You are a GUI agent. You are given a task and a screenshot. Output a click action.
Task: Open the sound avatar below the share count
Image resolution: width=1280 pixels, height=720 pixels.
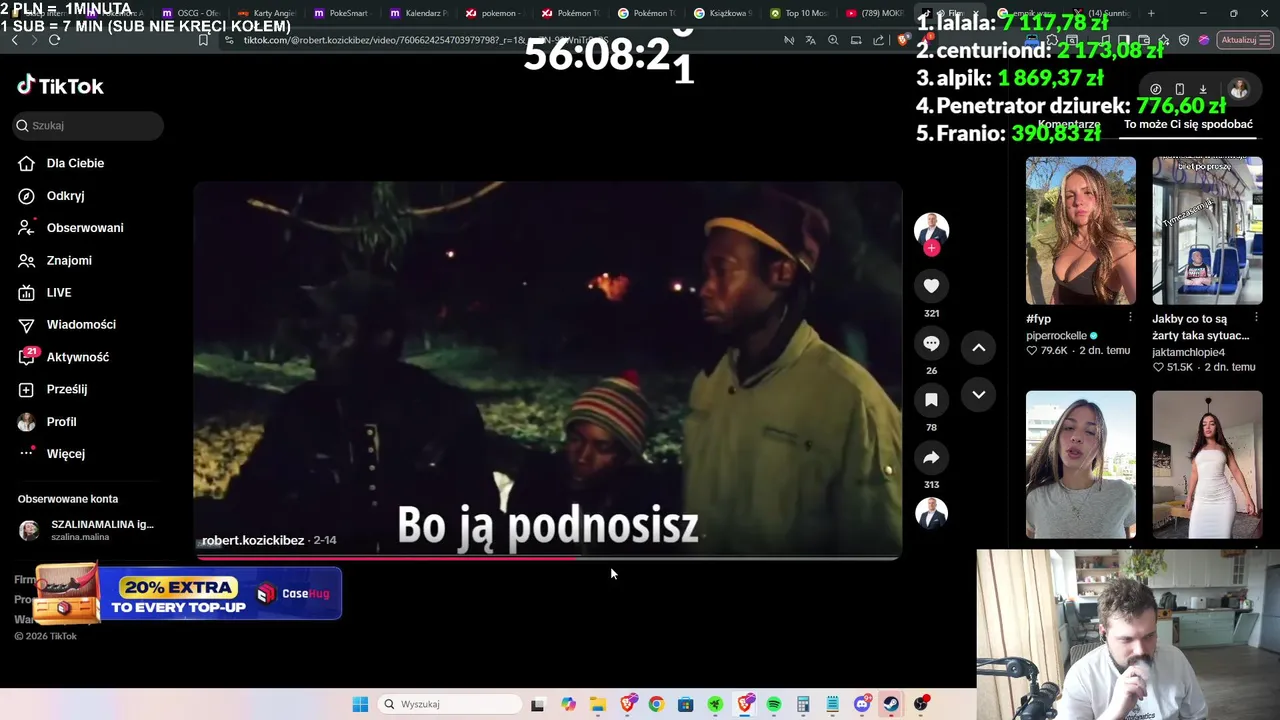click(x=931, y=513)
